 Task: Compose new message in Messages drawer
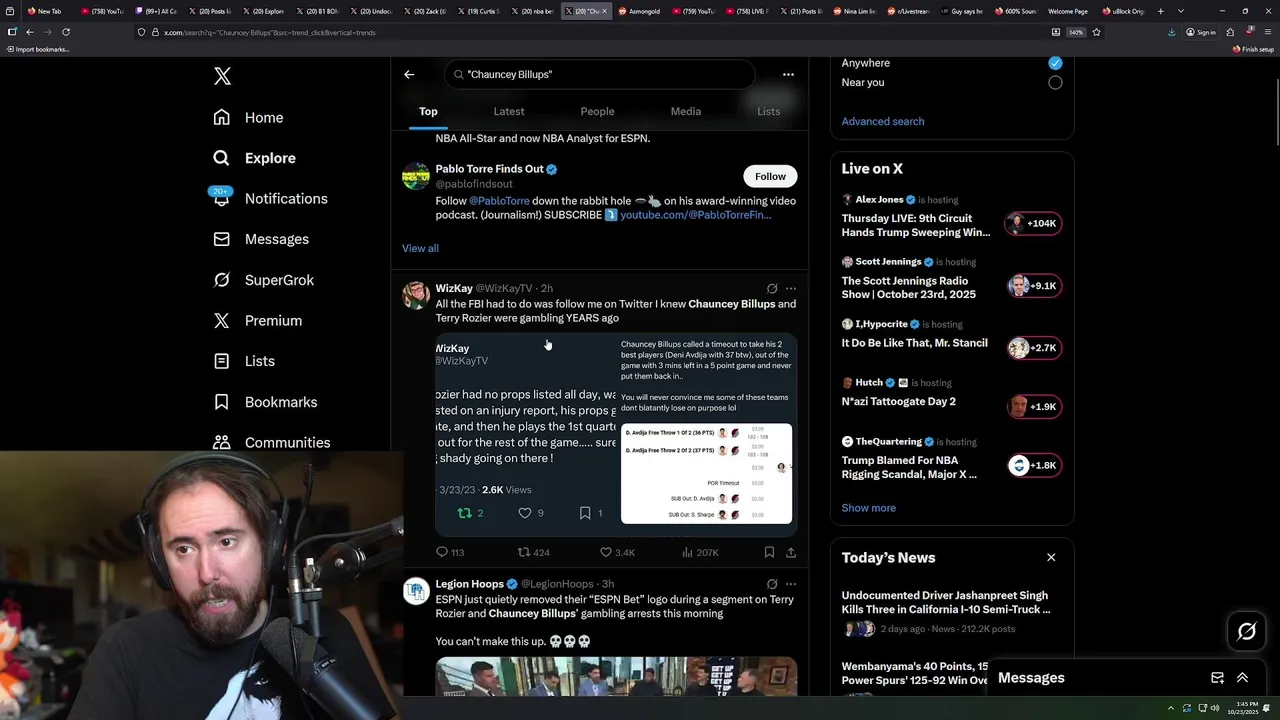pos(1217,678)
